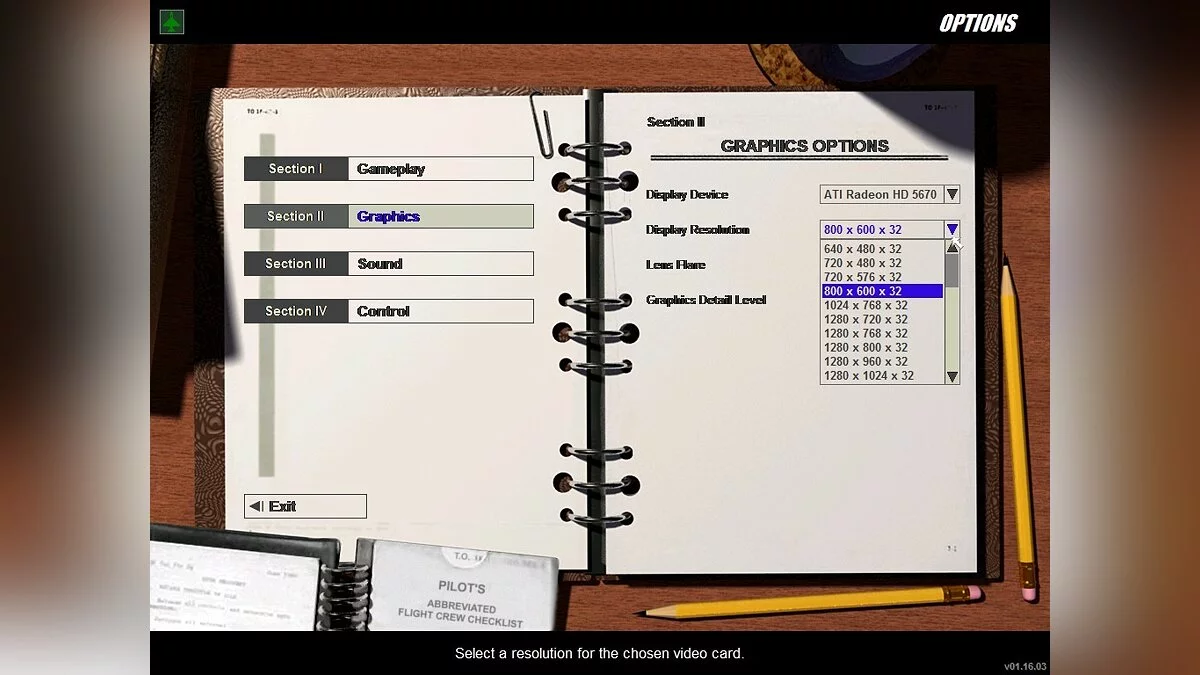Choose 640 x 480 x 32 resolution
Viewport: 1200px width, 675px height.
pyautogui.click(x=882, y=249)
